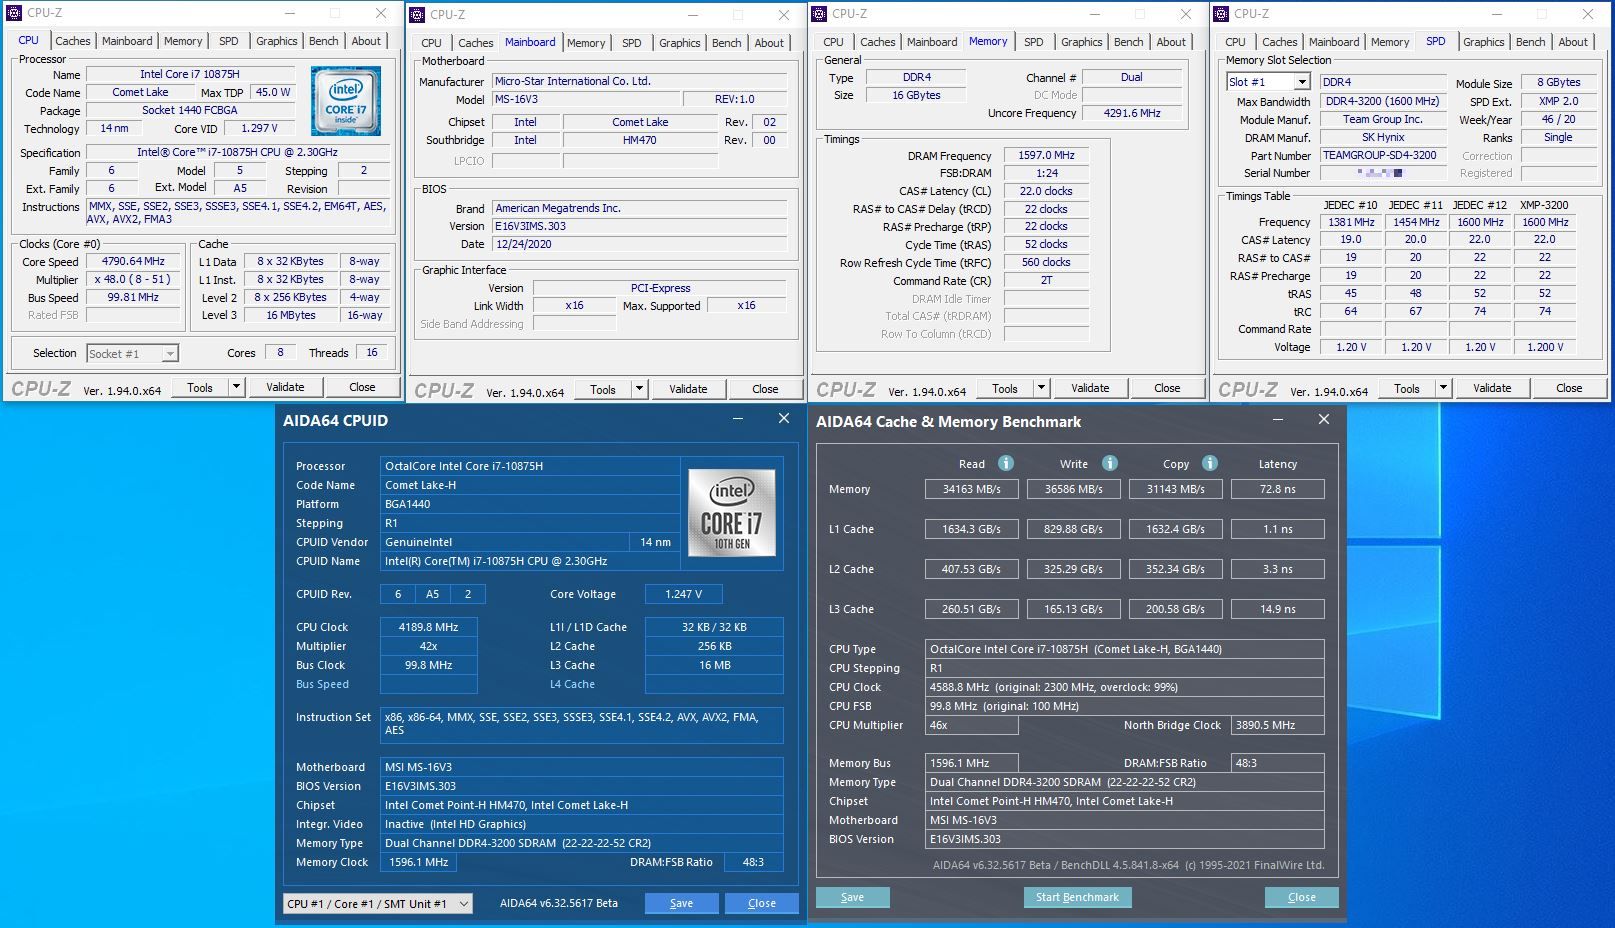Minimize the CPU-Z Mainboard window
The image size is (1615, 928).
point(691,15)
